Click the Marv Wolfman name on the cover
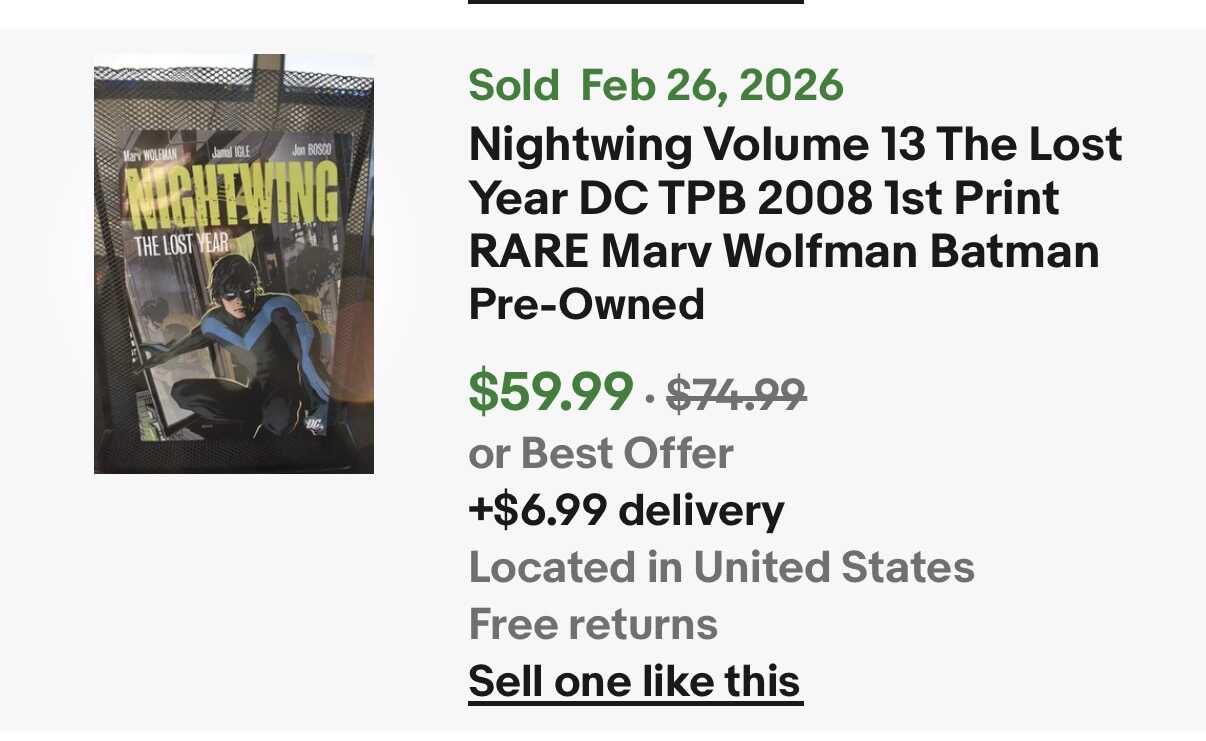This screenshot has height=741, width=1206. click(x=149, y=155)
